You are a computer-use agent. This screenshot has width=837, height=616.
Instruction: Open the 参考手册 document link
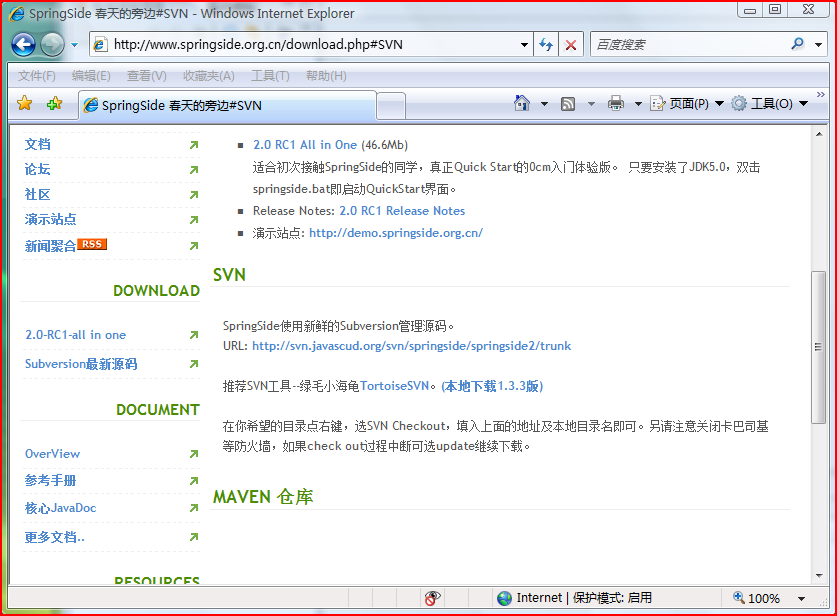pyautogui.click(x=50, y=480)
